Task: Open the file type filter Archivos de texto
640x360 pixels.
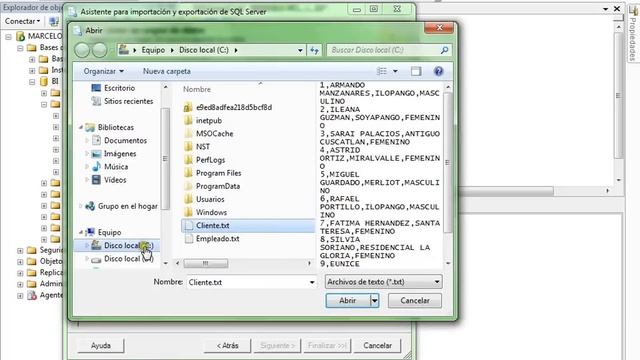Action: 383,282
